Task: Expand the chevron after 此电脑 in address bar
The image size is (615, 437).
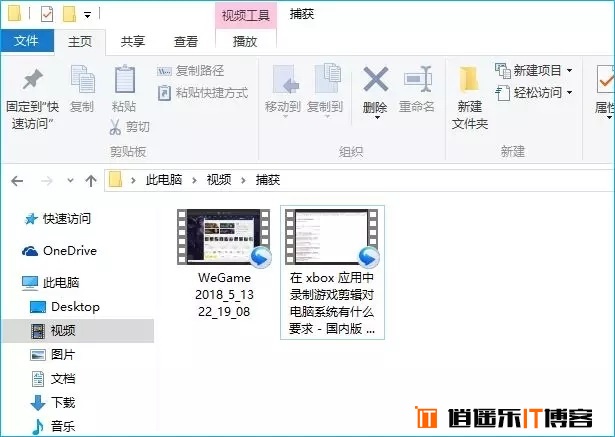Action: pyautogui.click(x=194, y=180)
